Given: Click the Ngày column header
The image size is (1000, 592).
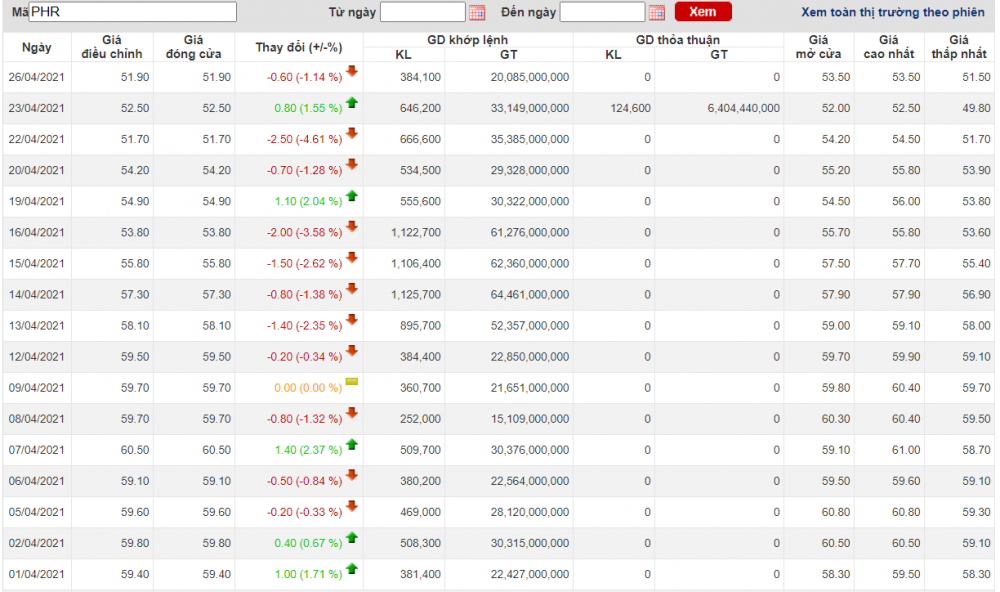Looking at the screenshot, I should (x=37, y=47).
